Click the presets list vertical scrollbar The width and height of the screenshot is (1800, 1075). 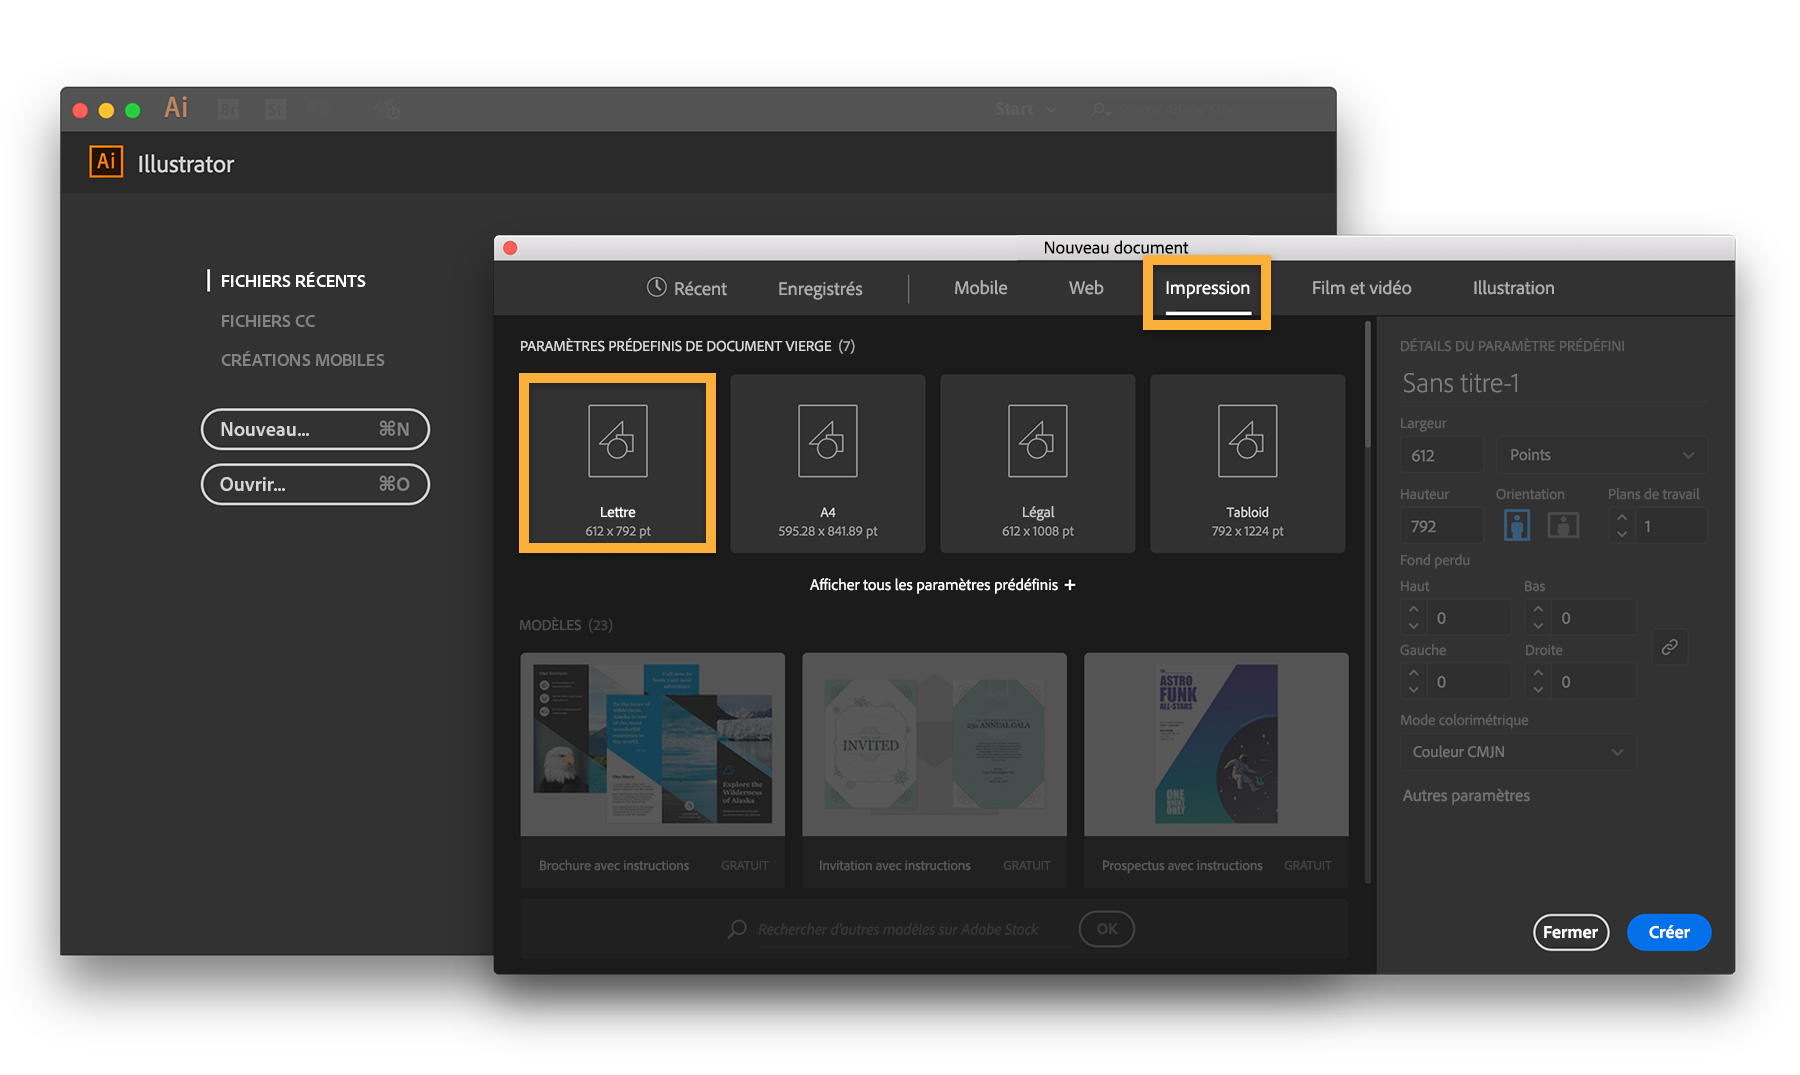pos(1367,385)
